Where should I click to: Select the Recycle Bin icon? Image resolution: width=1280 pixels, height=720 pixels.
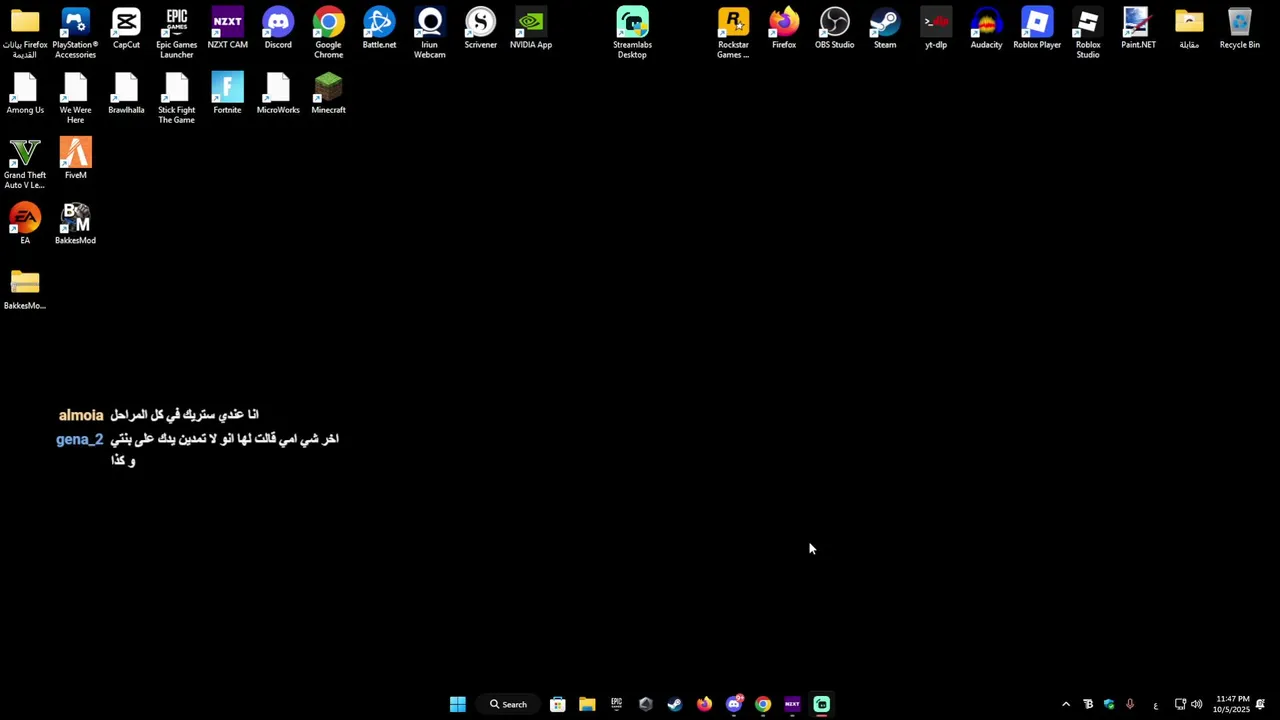click(1239, 28)
